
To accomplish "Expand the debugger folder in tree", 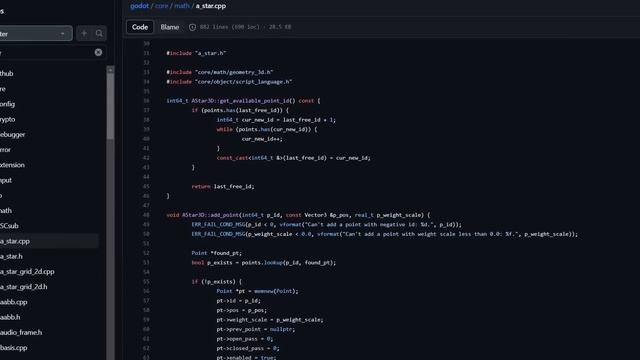I will tap(12, 134).
